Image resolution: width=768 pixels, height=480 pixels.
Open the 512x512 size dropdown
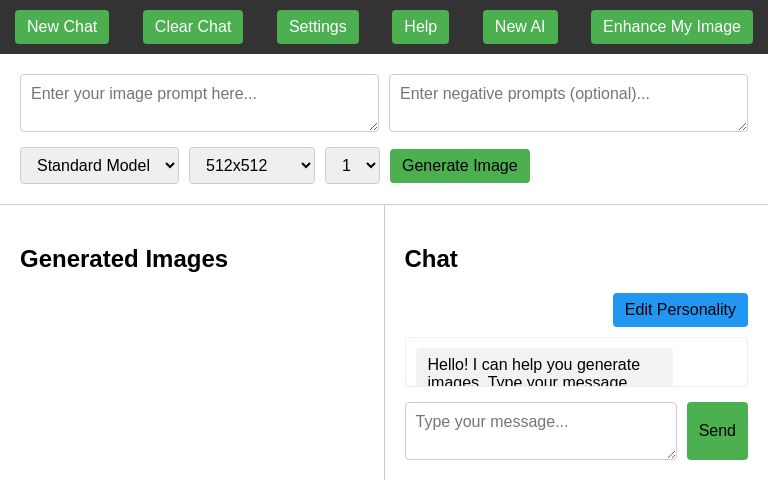pyautogui.click(x=251, y=166)
